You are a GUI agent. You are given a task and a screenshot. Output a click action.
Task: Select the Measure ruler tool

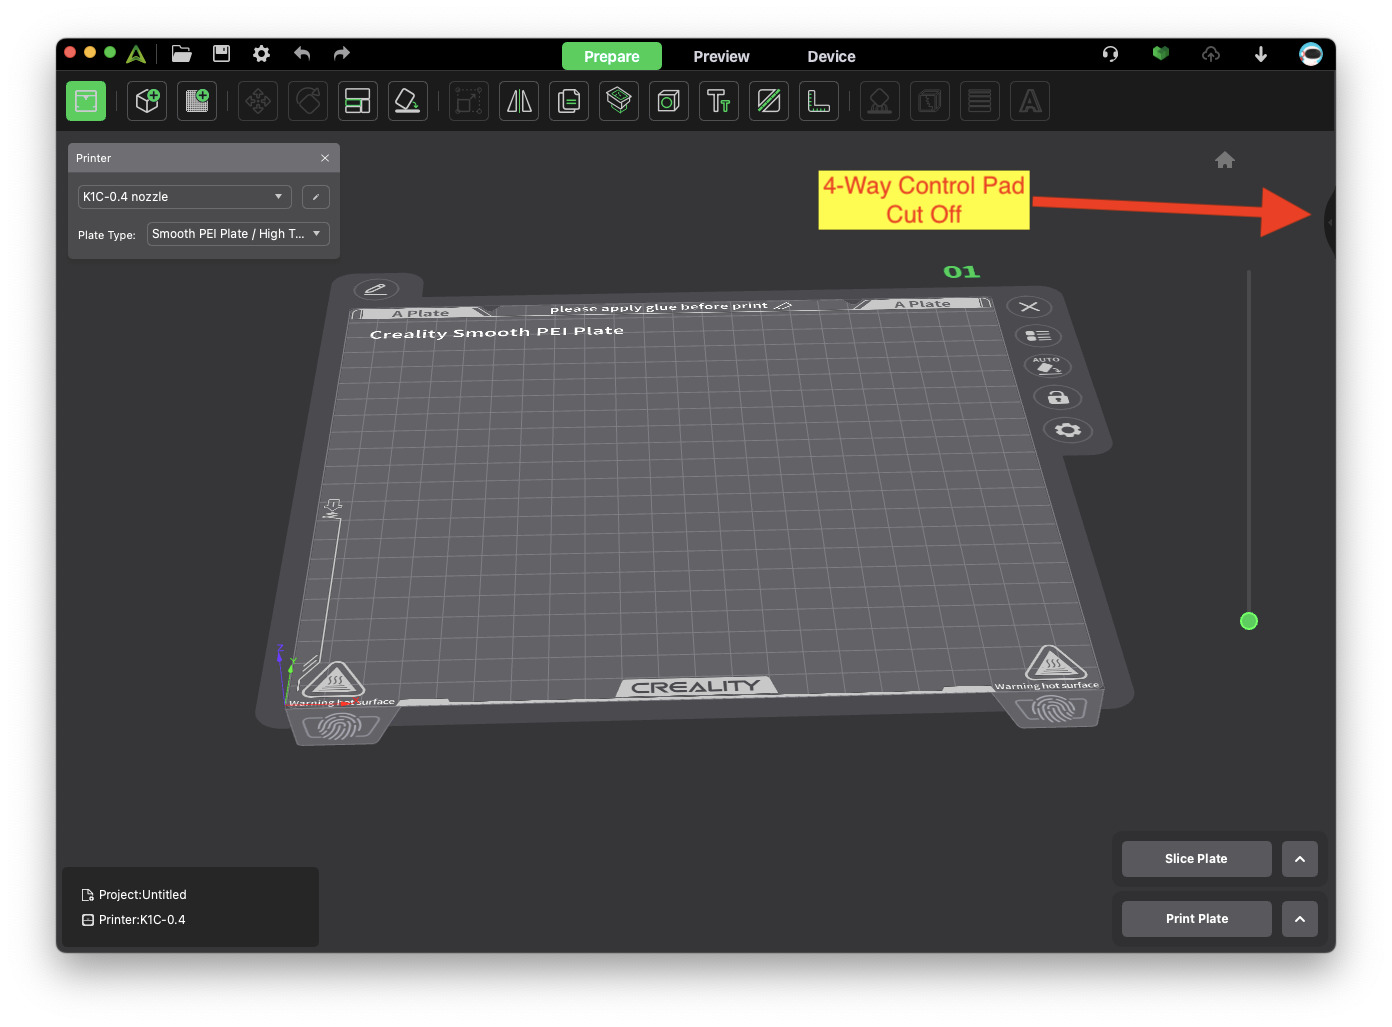(x=819, y=101)
